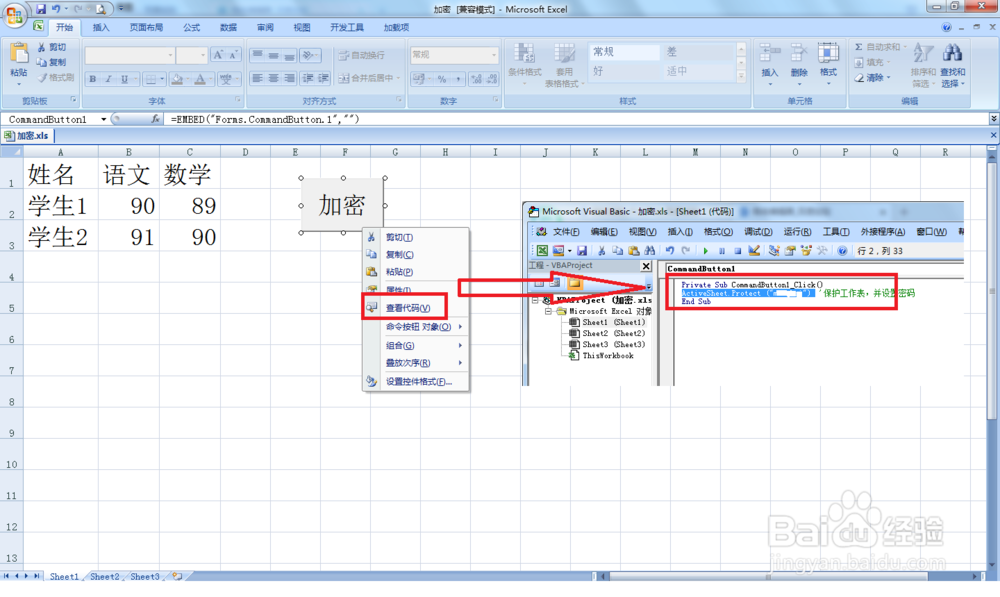Open Sort and Filter (排序和筛选)
This screenshot has width=1000, height=597.
923,65
